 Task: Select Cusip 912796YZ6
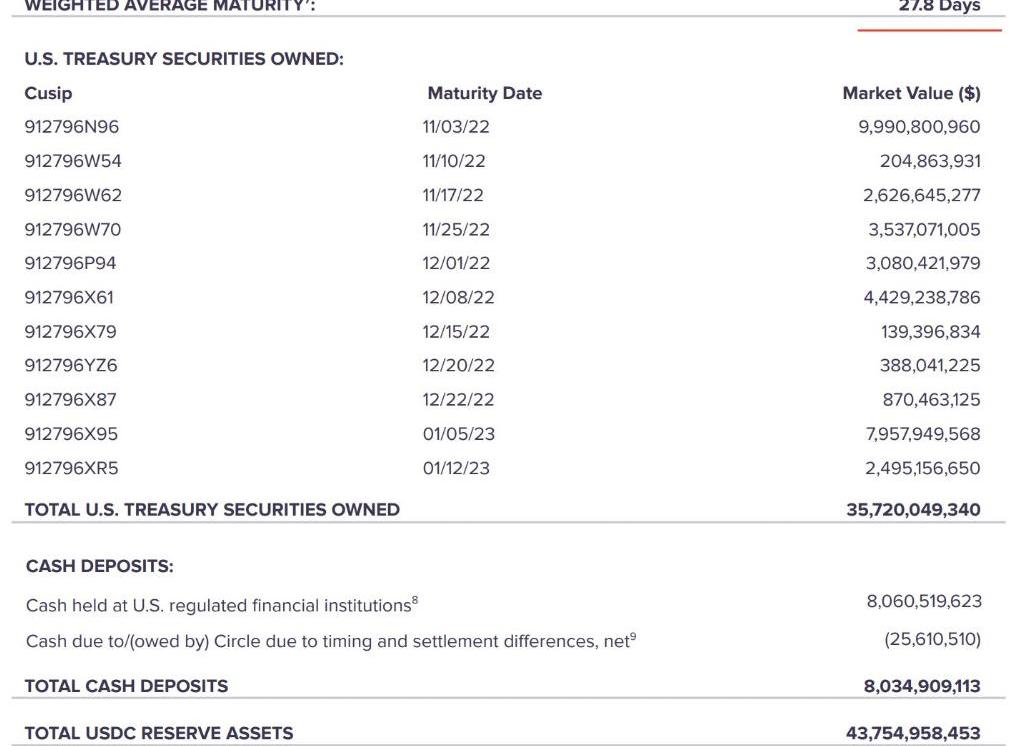coord(71,365)
